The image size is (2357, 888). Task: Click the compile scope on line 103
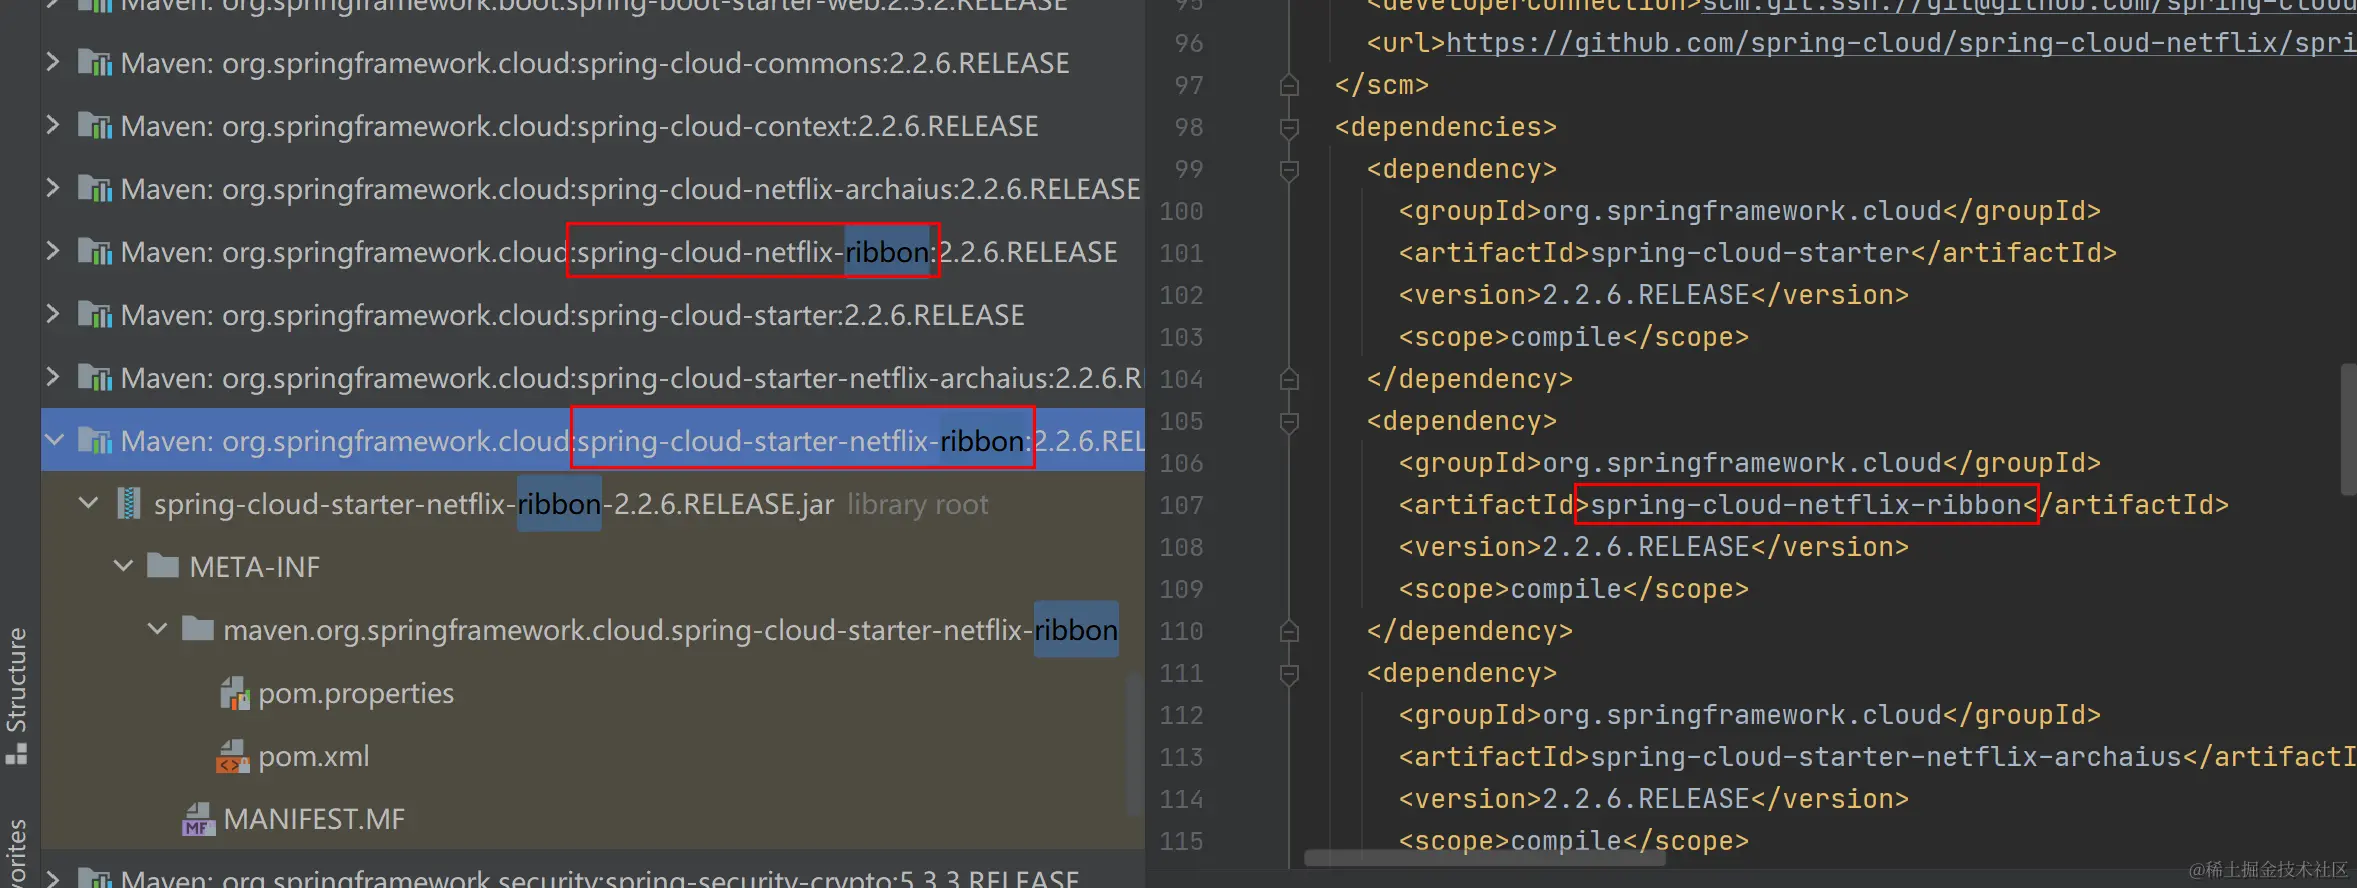pyautogui.click(x=1566, y=336)
